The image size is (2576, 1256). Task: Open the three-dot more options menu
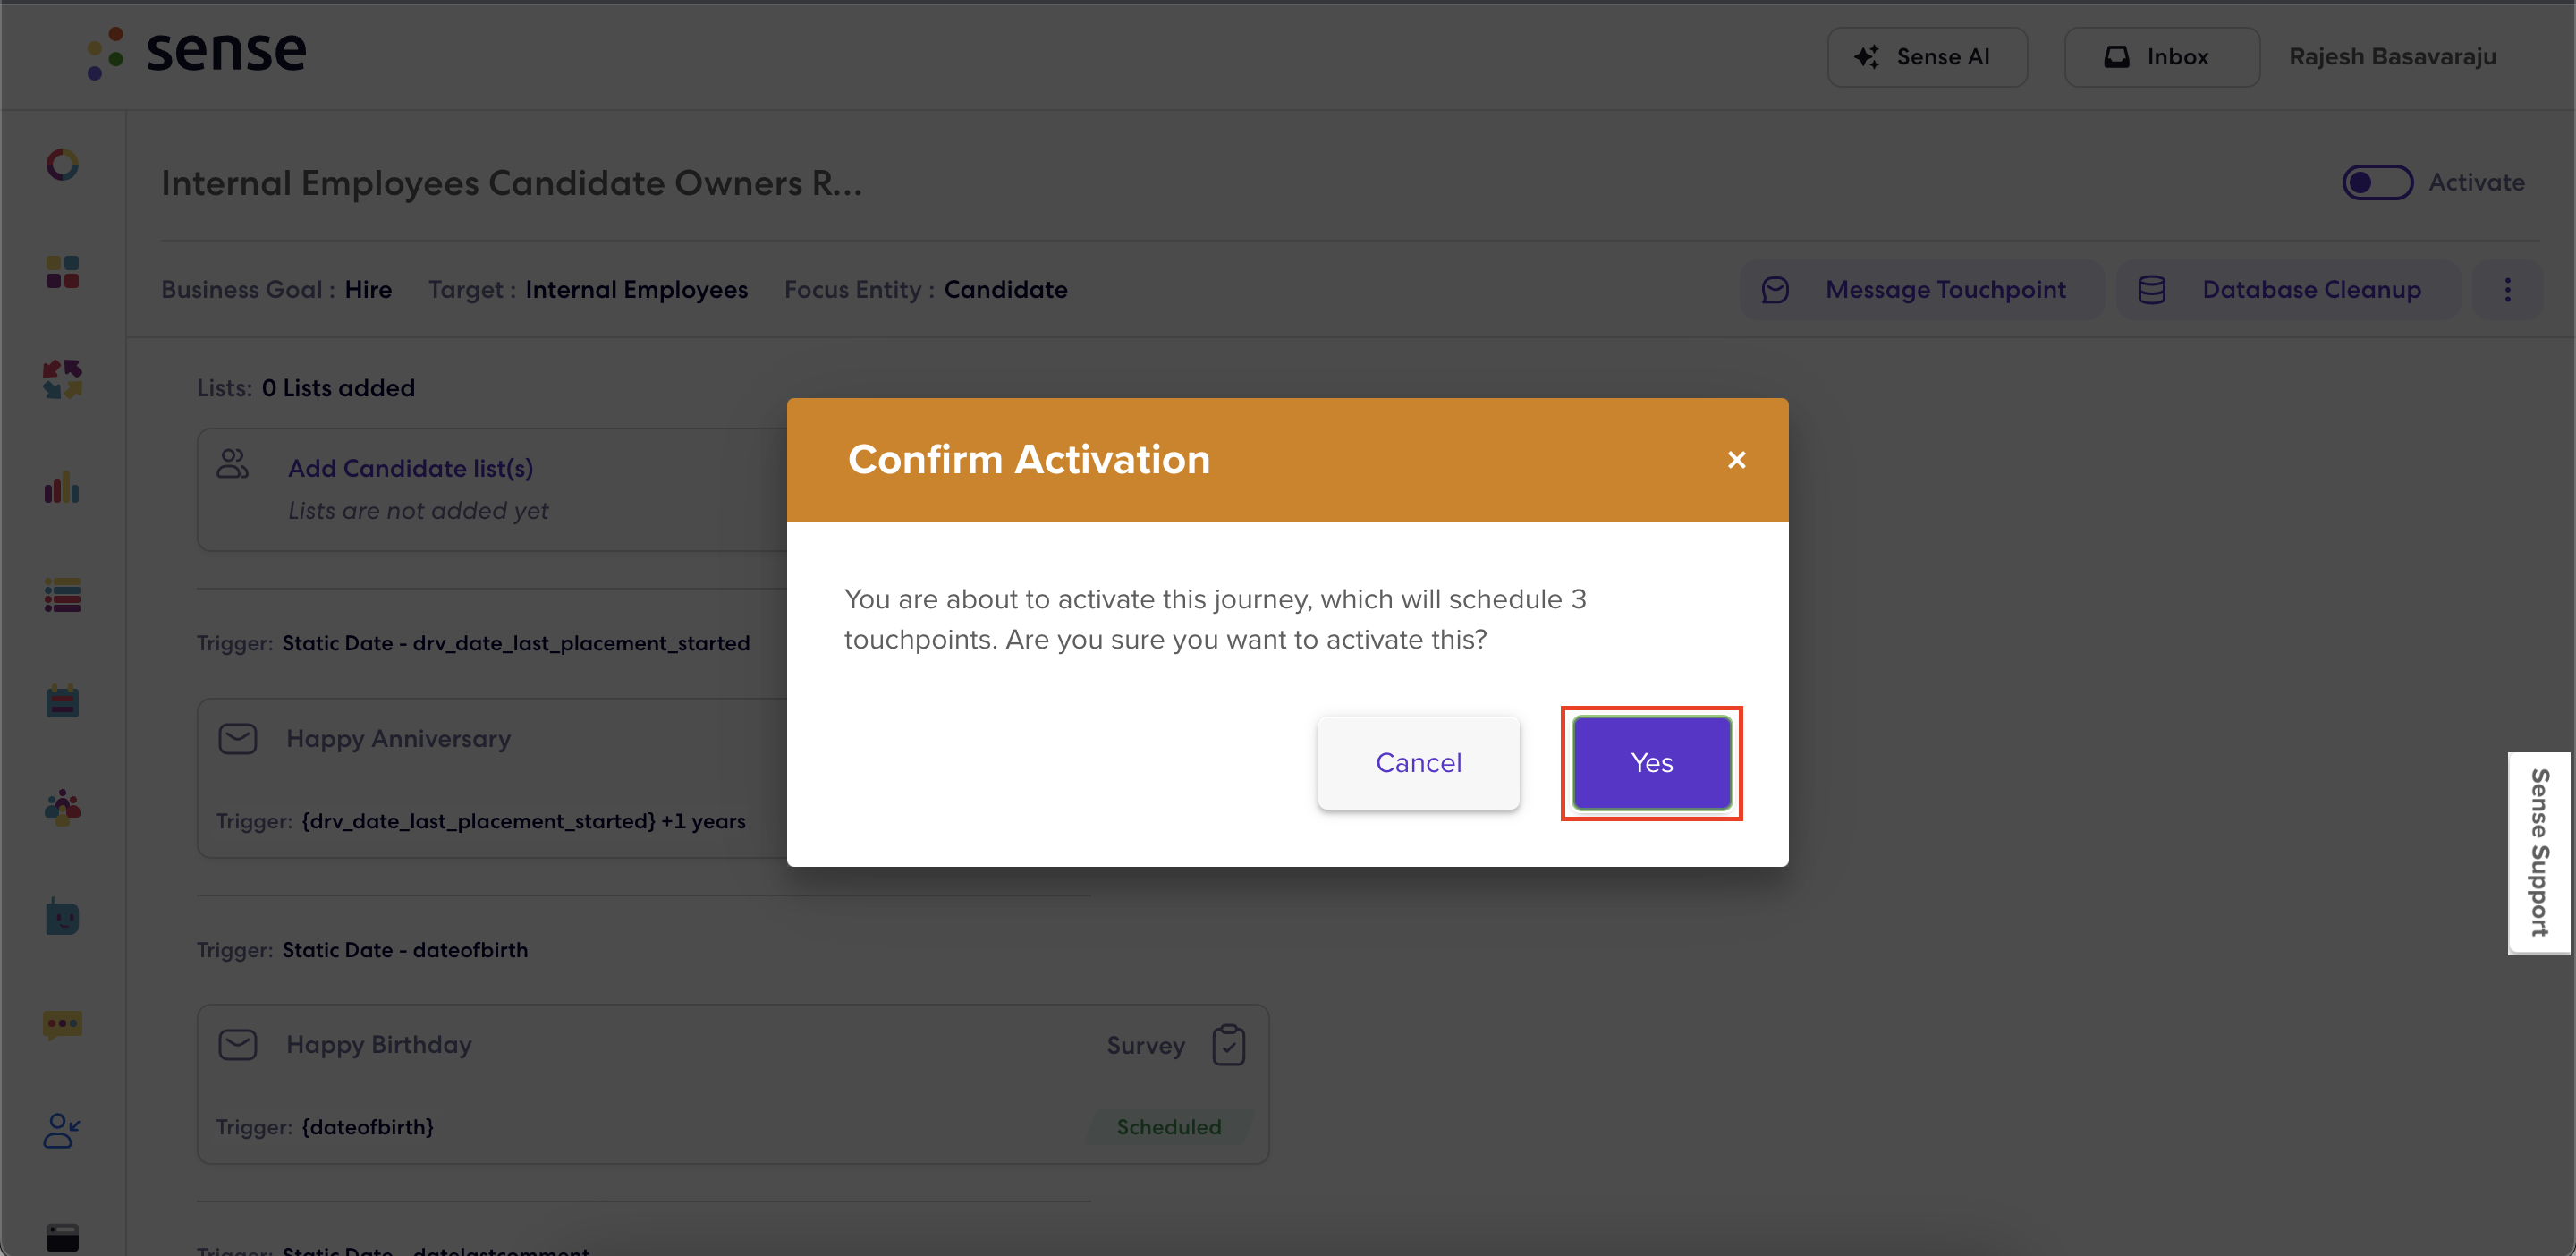pos(2507,290)
